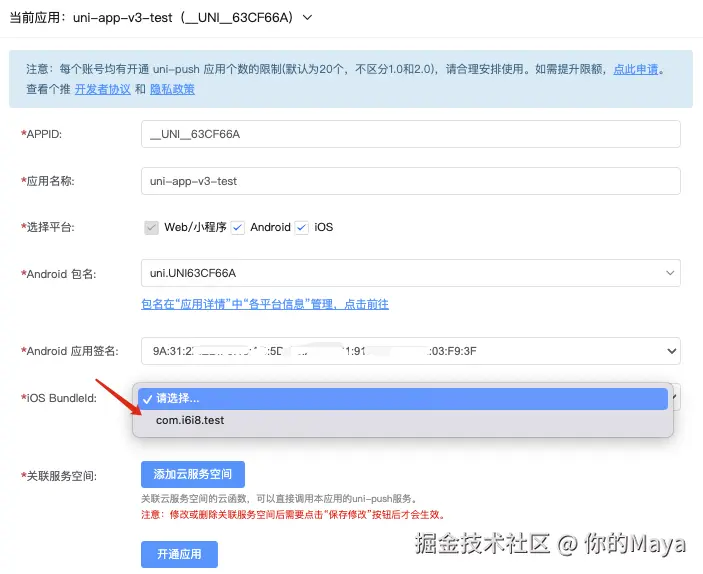Open the 点此申请 quota request link
The width and height of the screenshot is (703, 574).
tap(636, 69)
